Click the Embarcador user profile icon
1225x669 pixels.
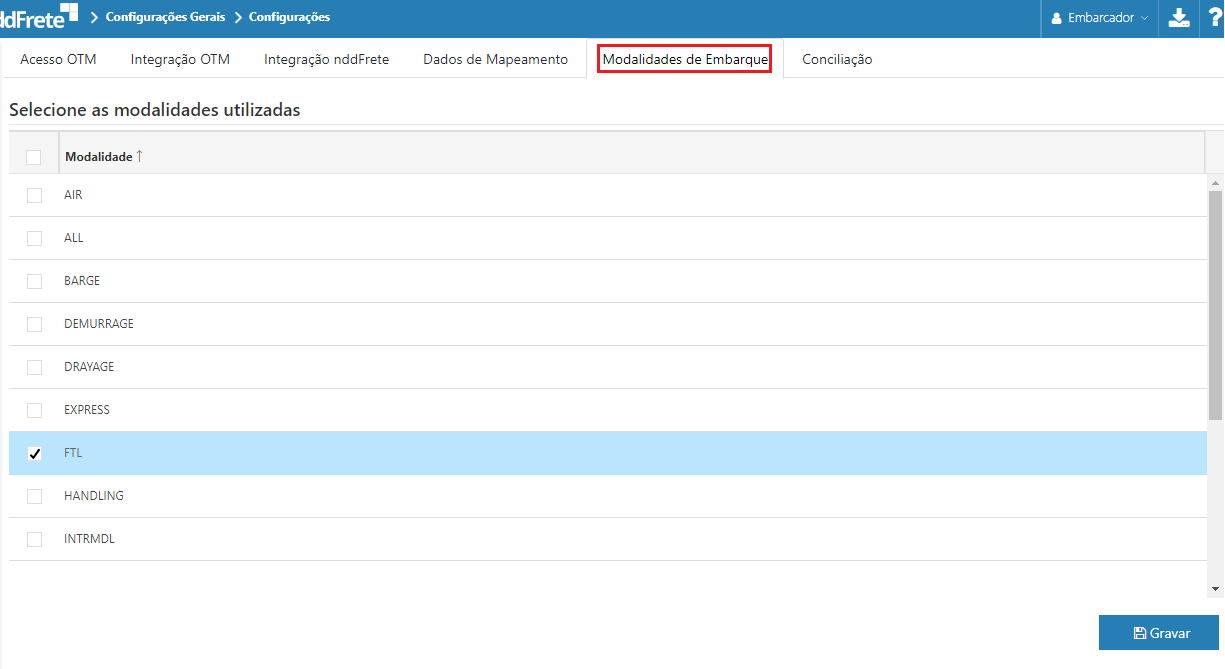coord(1056,18)
